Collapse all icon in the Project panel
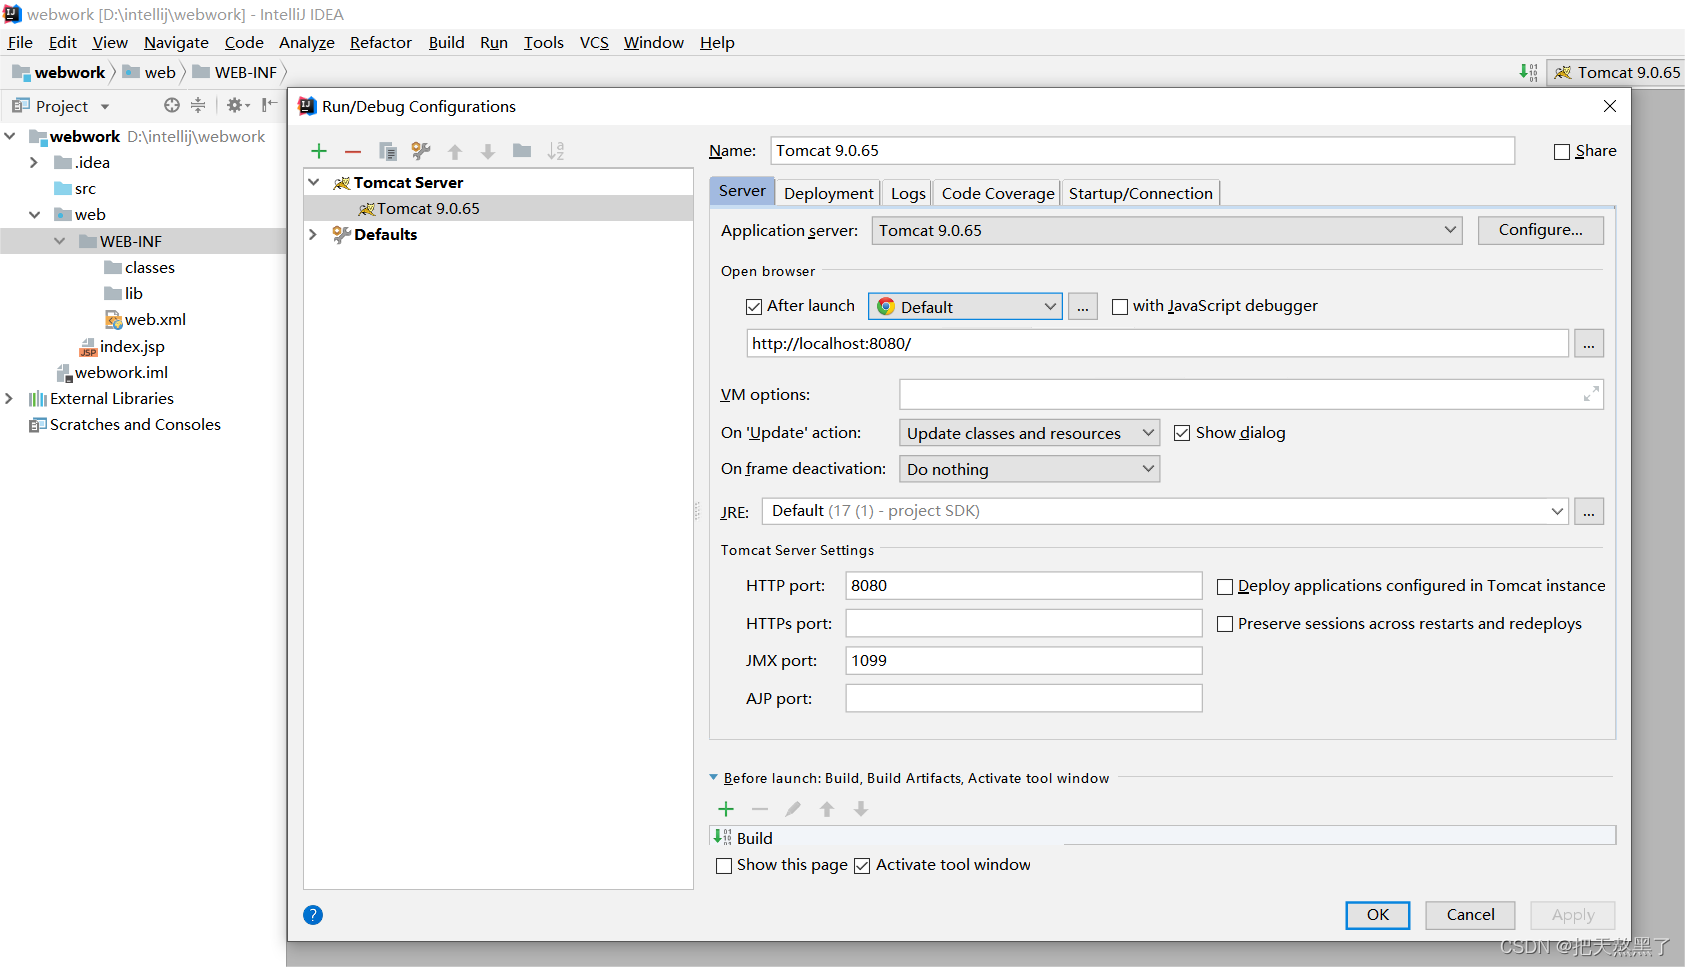 point(198,105)
